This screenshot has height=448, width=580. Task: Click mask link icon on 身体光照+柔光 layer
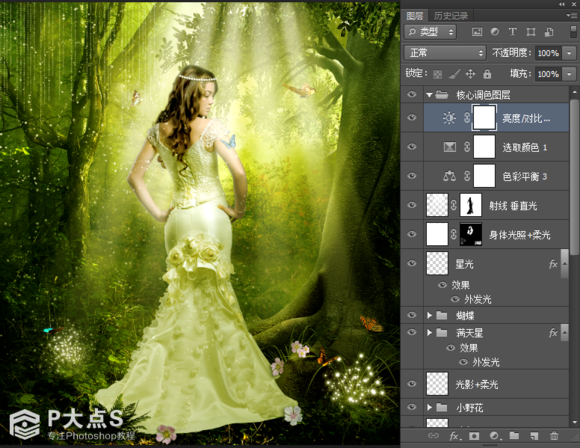(454, 234)
